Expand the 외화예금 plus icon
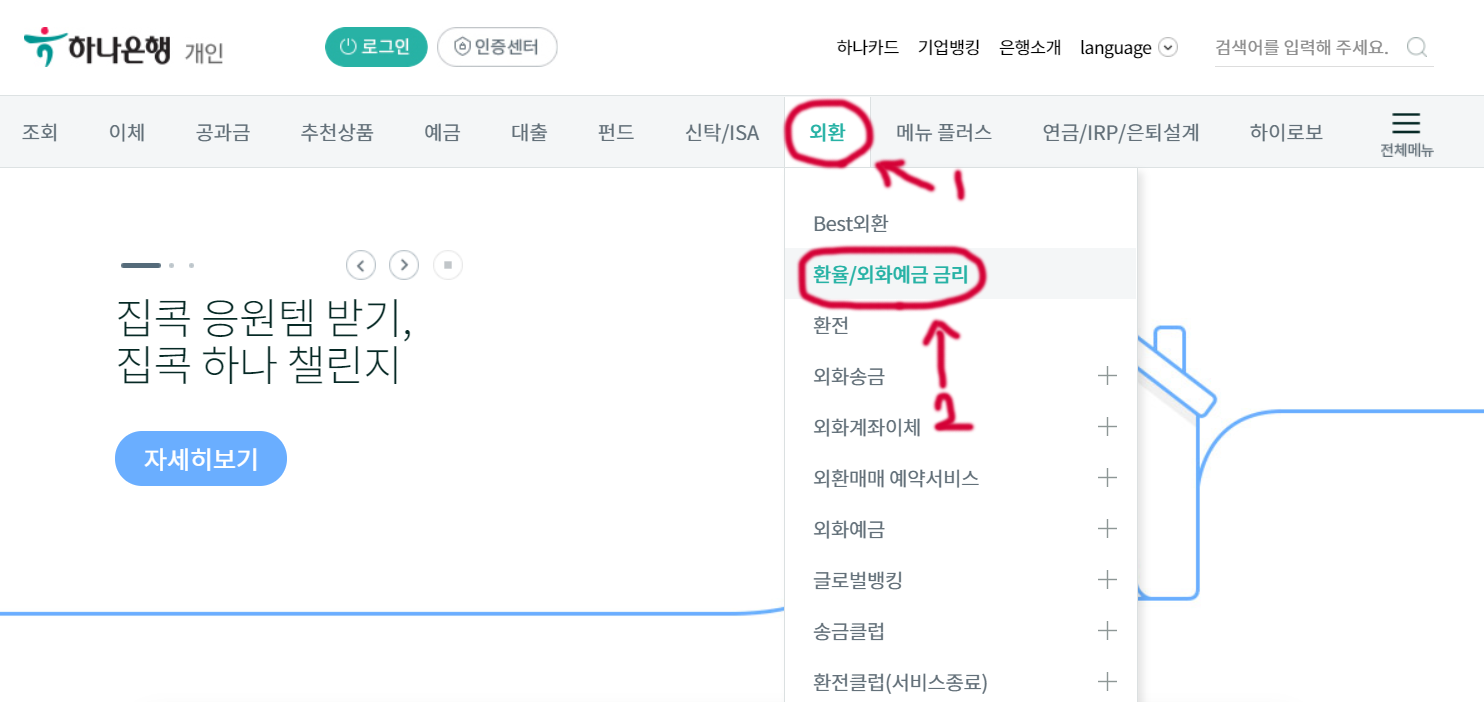 (x=1107, y=529)
